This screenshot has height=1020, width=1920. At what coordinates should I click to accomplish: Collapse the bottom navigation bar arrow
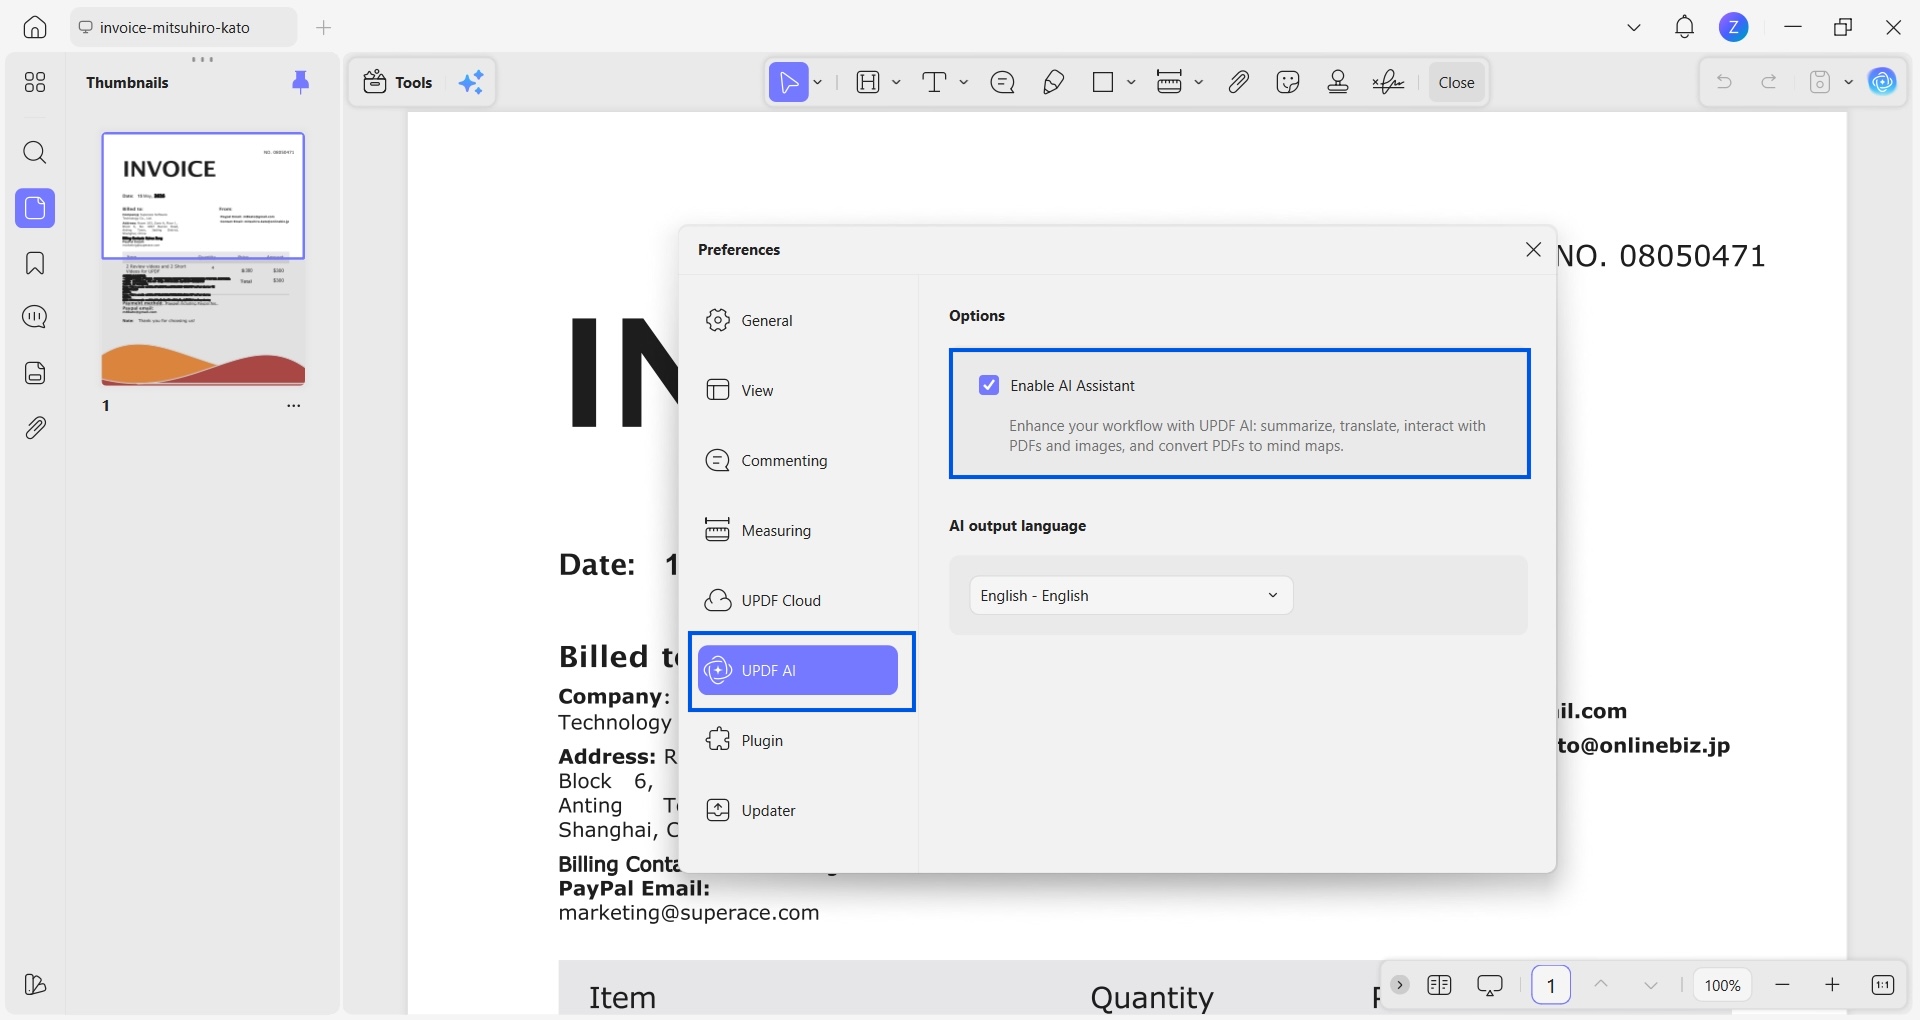click(x=1400, y=985)
